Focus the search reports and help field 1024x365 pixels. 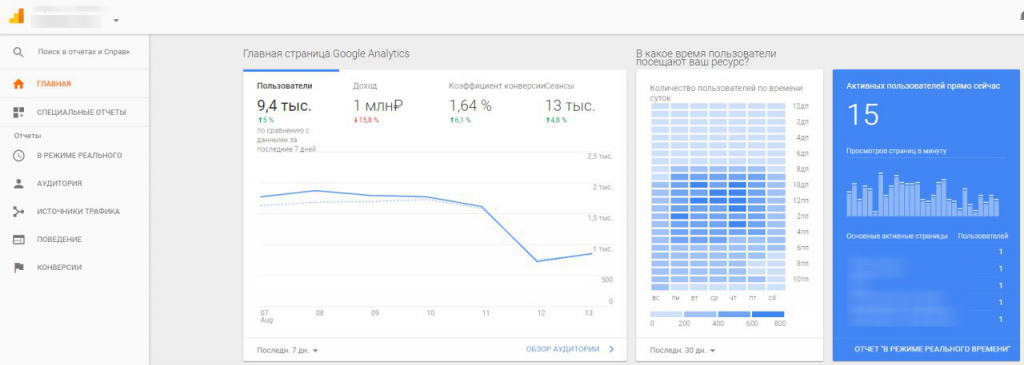tap(84, 52)
